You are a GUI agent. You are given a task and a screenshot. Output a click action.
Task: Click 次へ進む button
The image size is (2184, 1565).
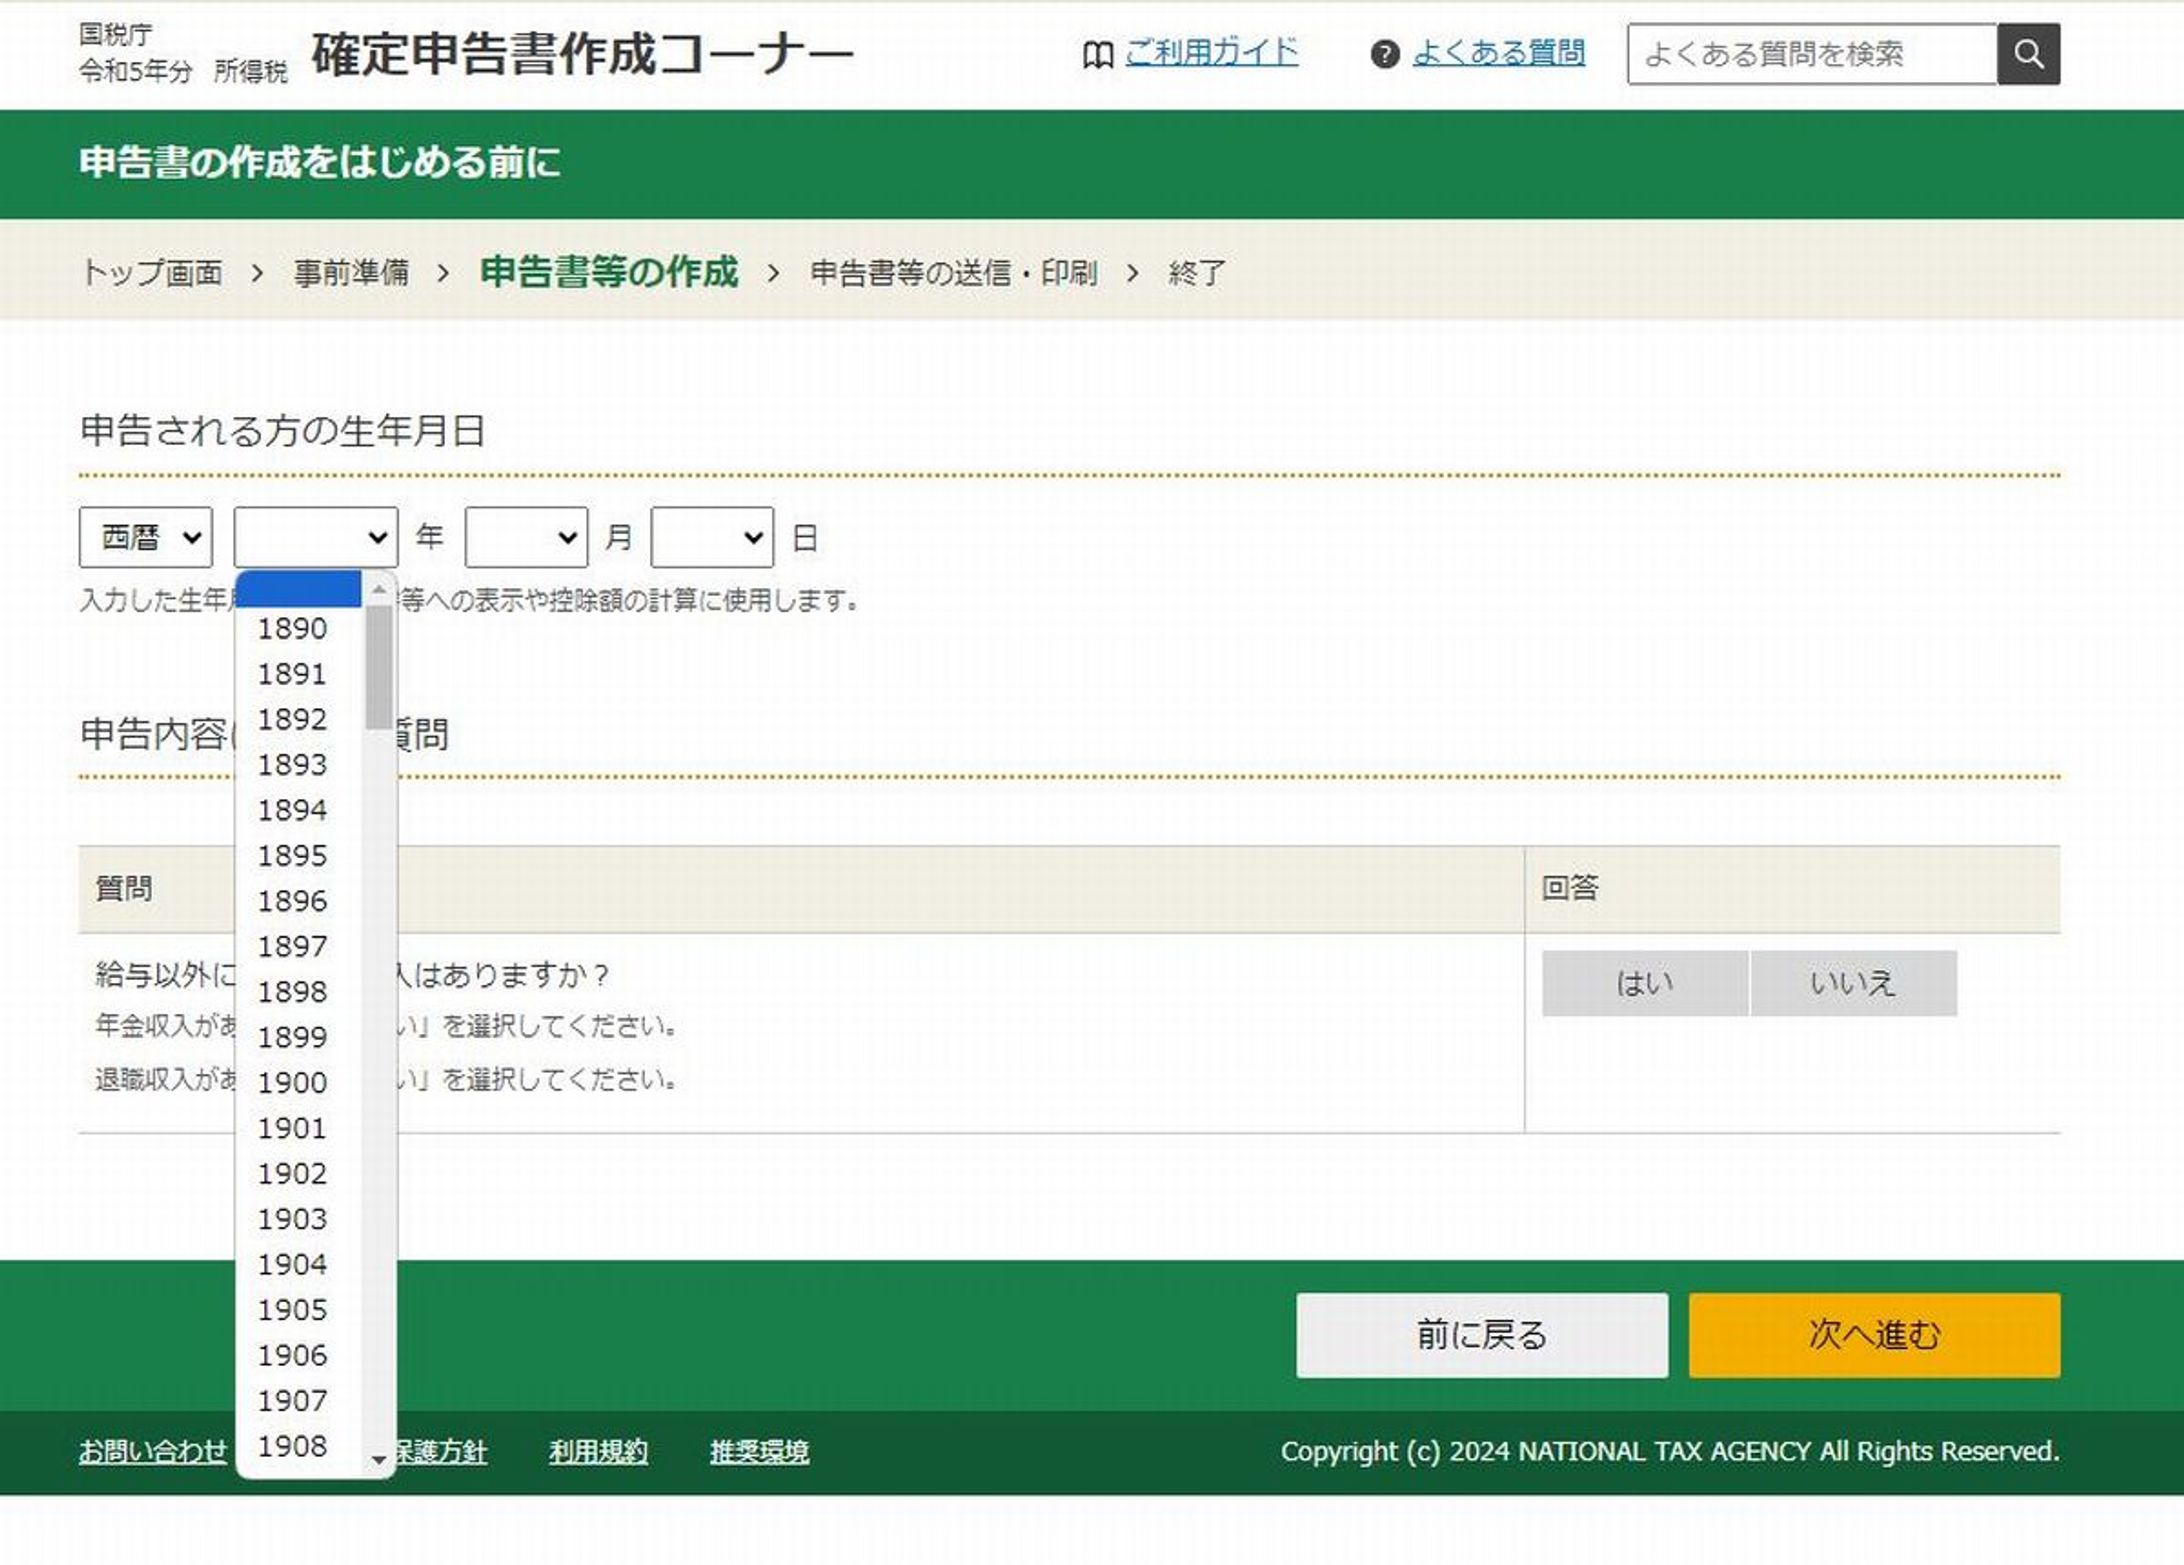(x=1873, y=1335)
